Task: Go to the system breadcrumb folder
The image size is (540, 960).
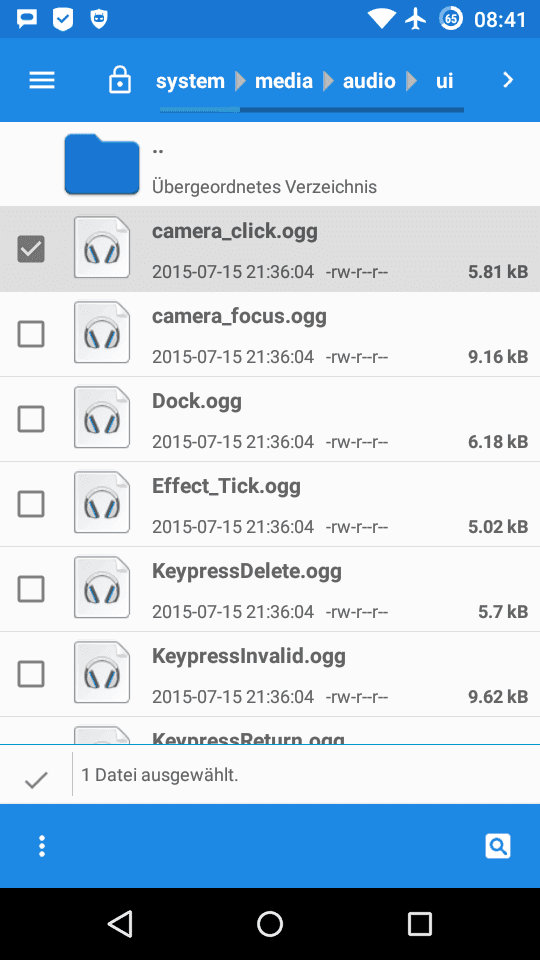Action: (190, 80)
